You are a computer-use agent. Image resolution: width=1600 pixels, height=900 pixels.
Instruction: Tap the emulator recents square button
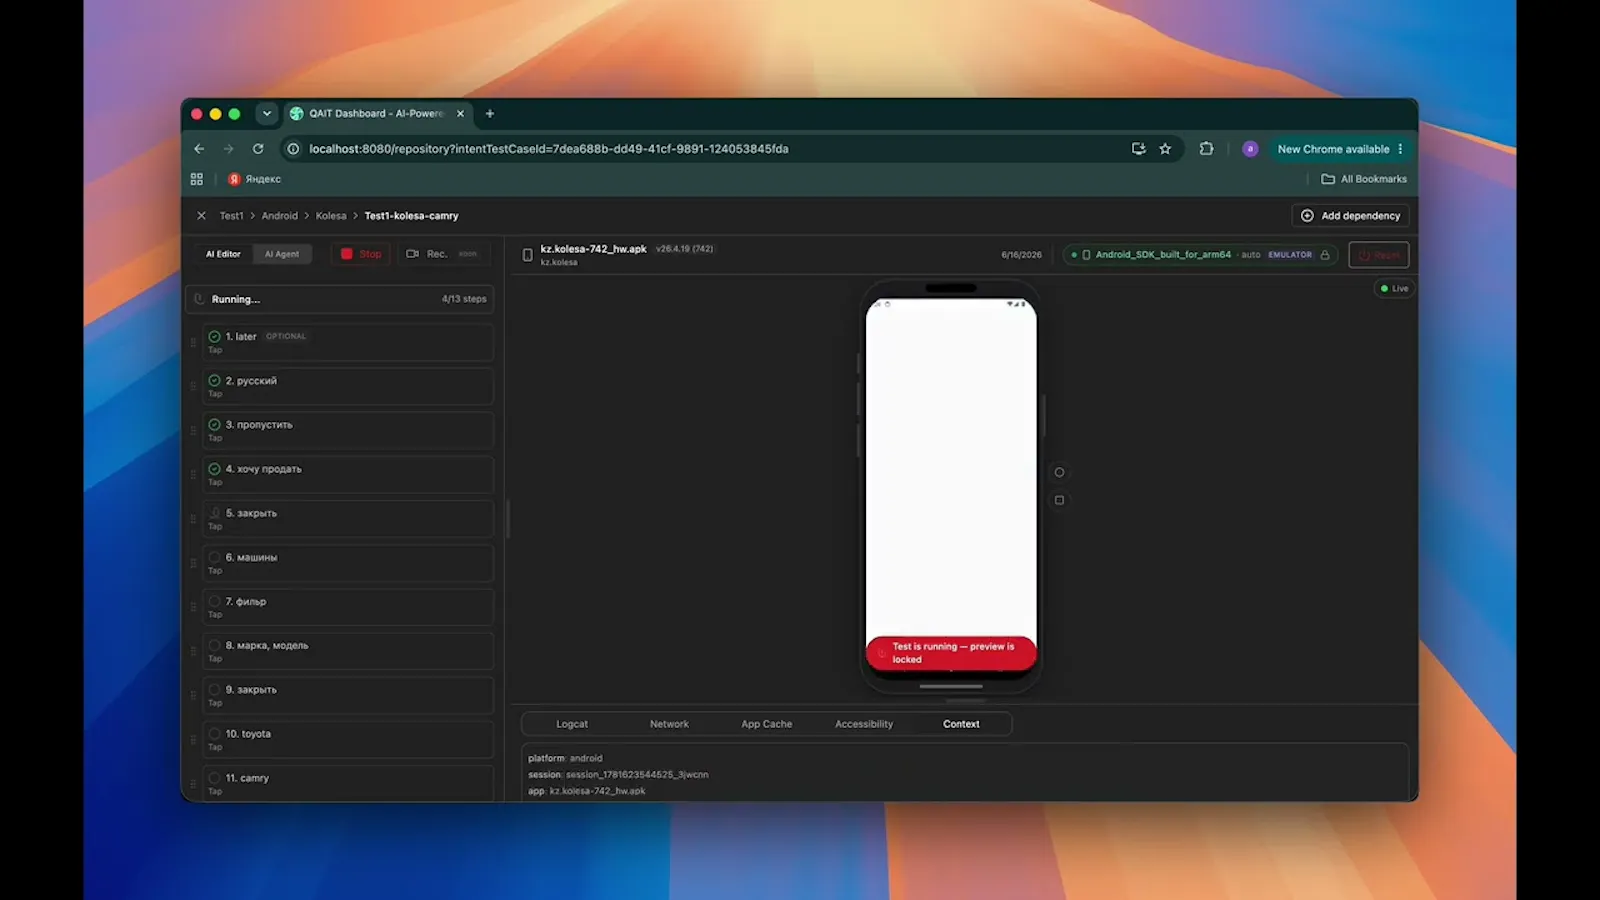coord(1059,500)
